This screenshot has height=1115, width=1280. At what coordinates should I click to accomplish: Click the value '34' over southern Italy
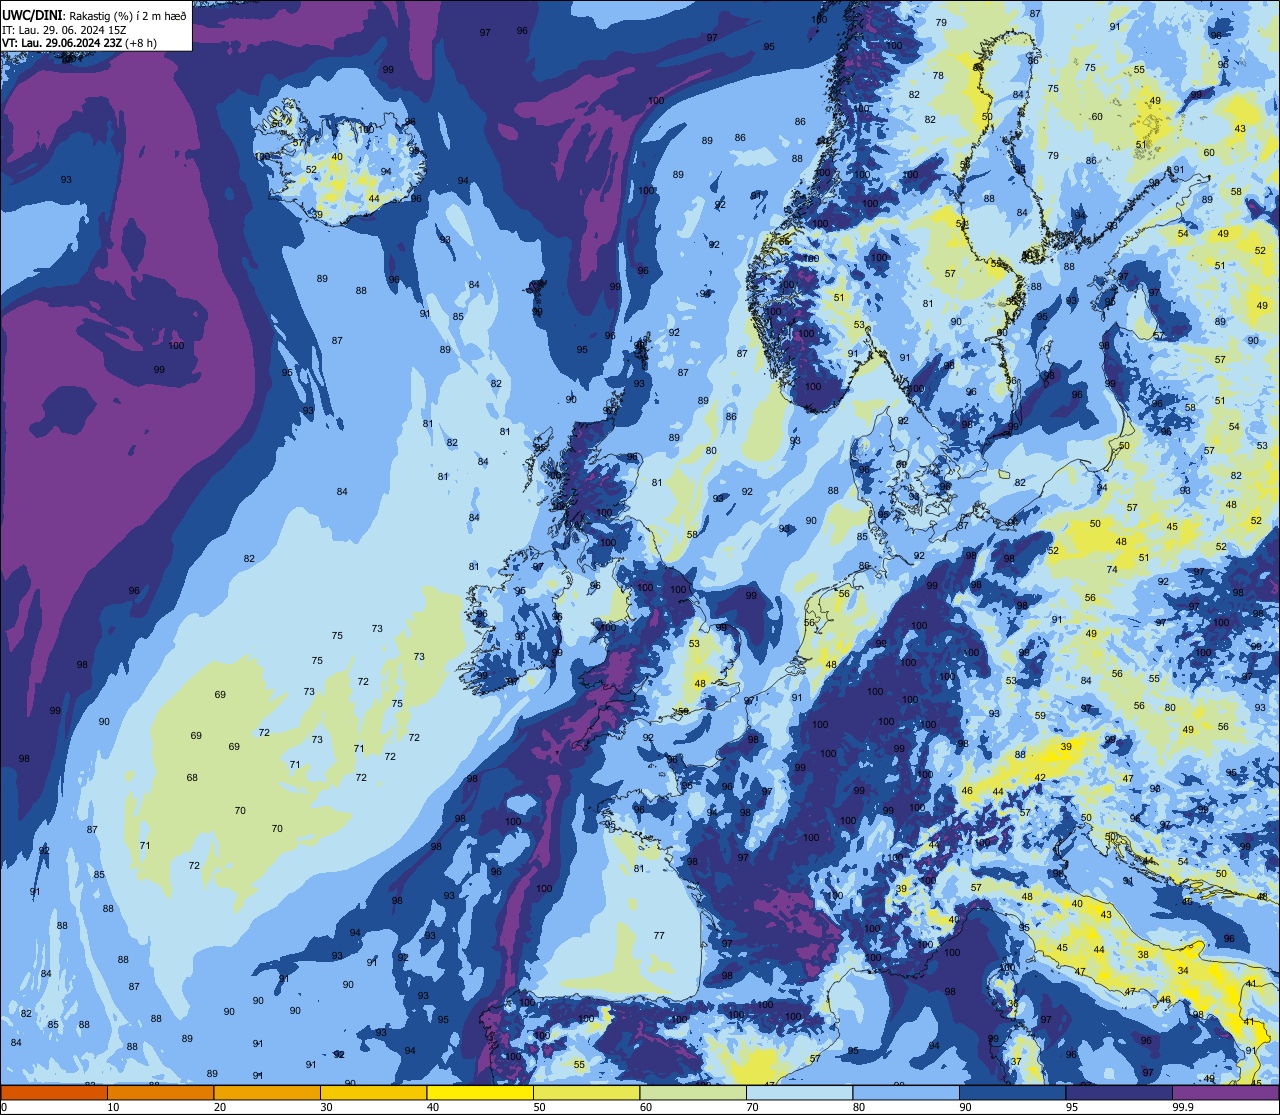coord(1183,971)
